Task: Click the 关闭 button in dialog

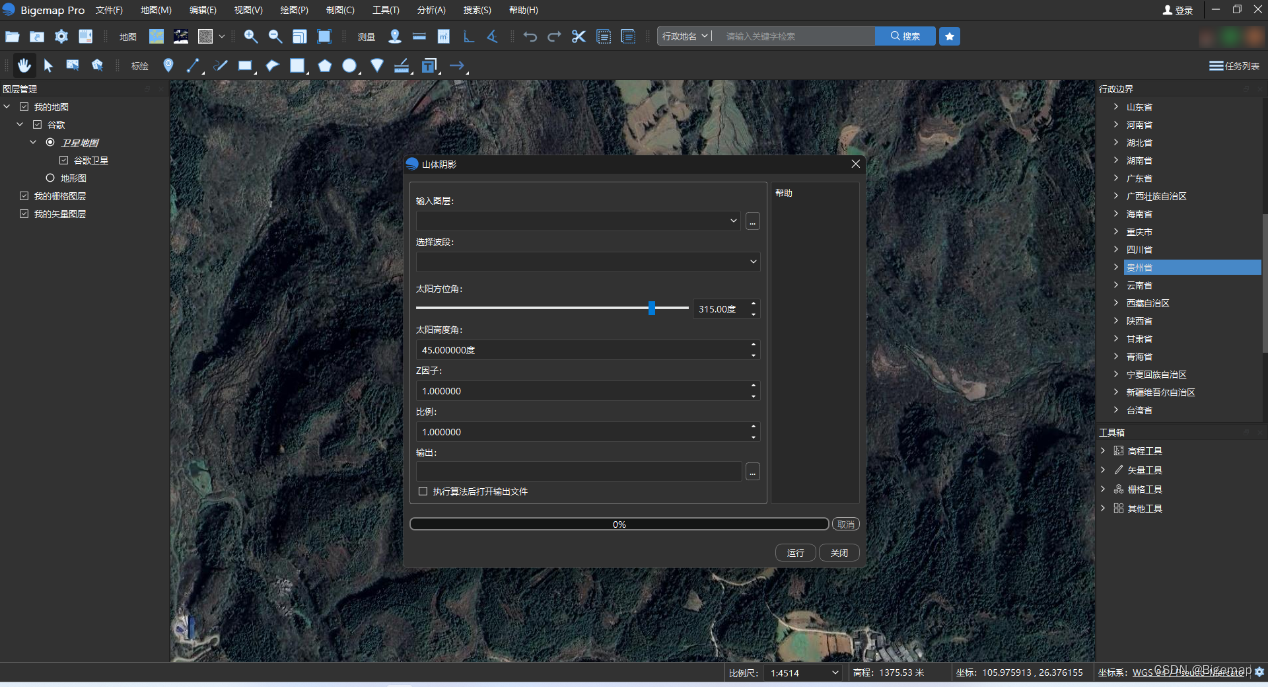Action: pos(839,553)
